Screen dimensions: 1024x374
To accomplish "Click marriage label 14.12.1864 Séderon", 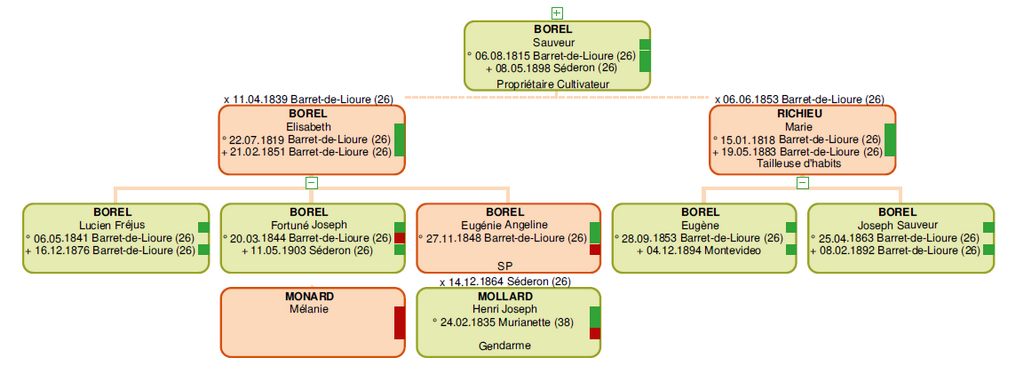I will [x=505, y=282].
